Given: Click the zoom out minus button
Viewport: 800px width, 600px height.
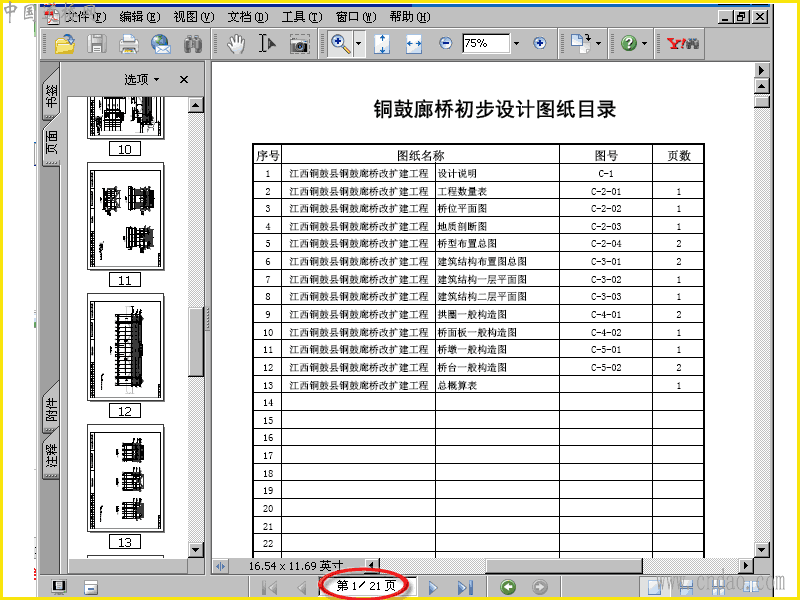Looking at the screenshot, I should click(x=445, y=43).
